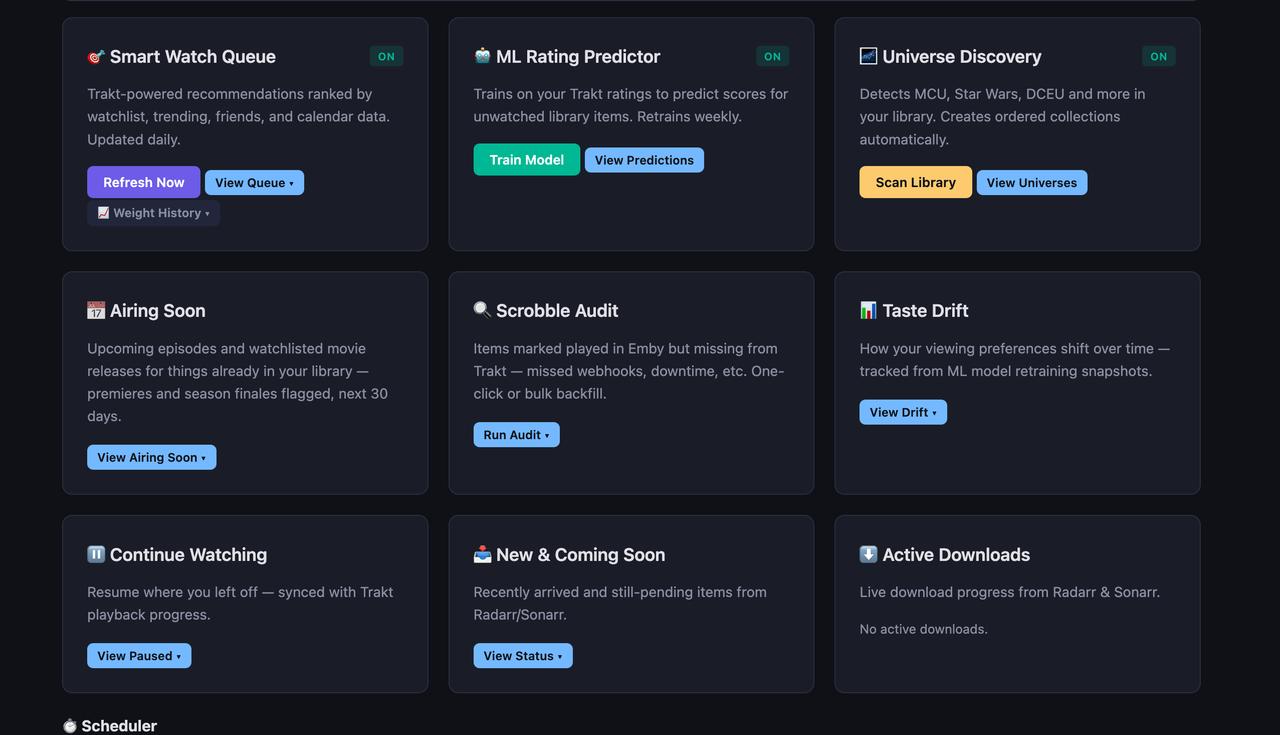Click the inbox icon beside New & Coming Soon
Viewport: 1280px width, 735px height.
pos(482,554)
